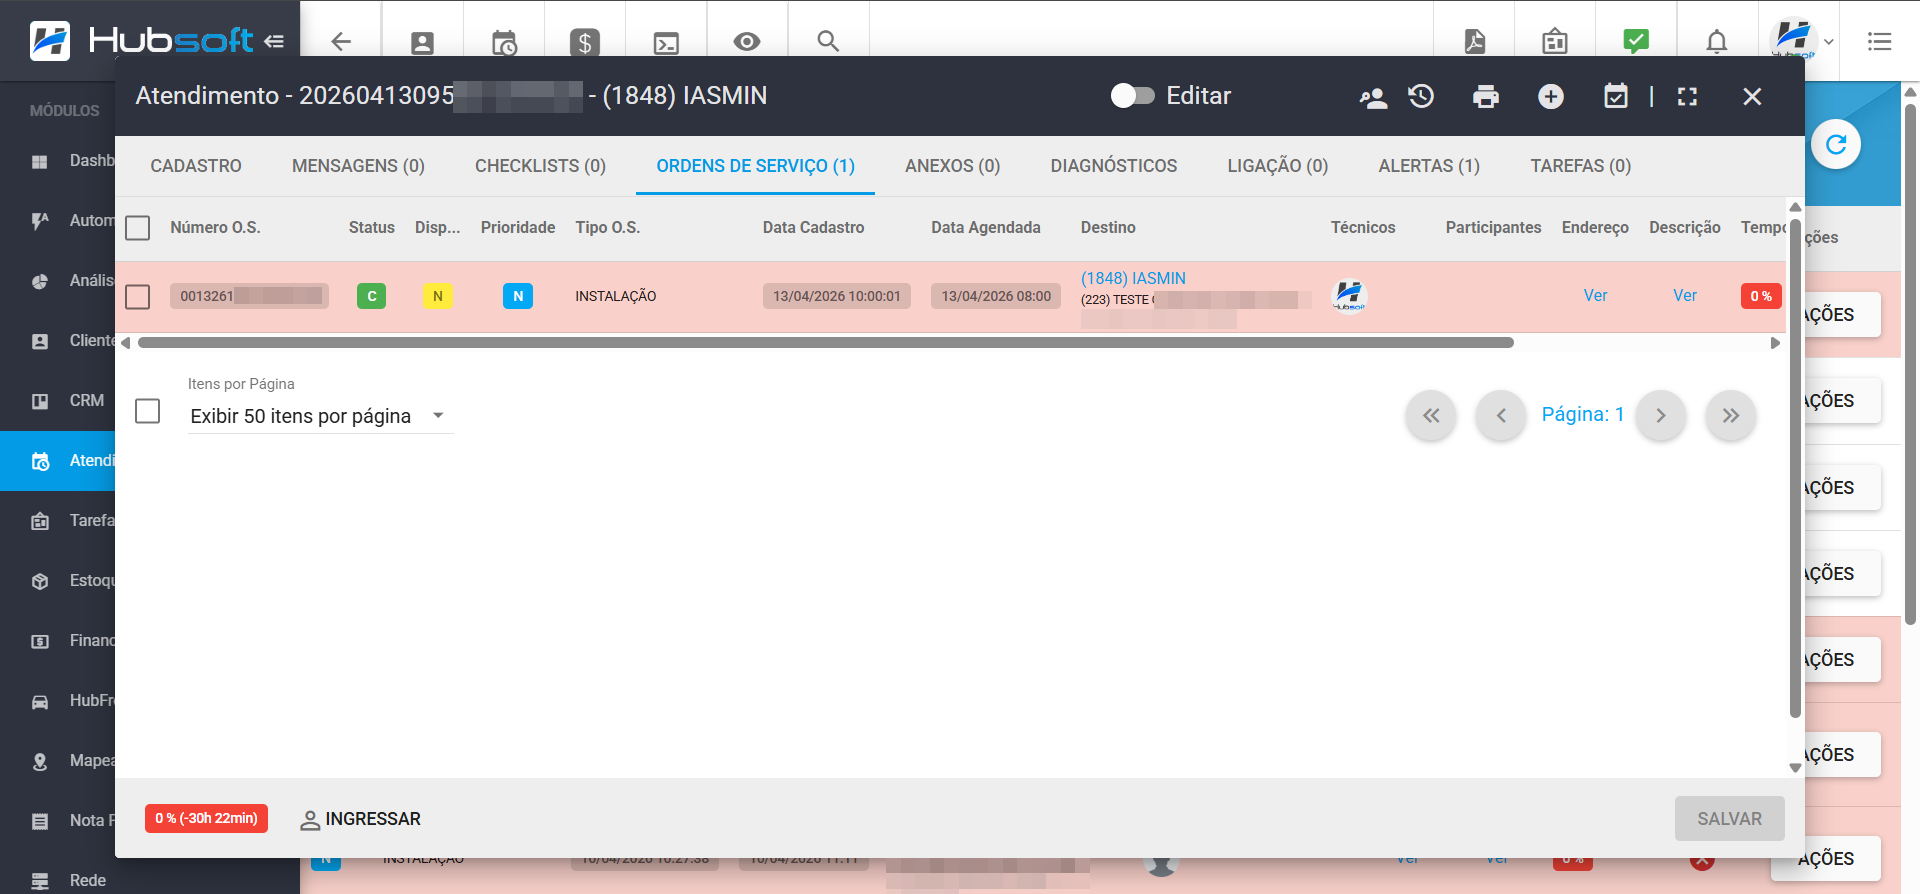Go to the first page button
The height and width of the screenshot is (894, 1920).
tap(1431, 415)
